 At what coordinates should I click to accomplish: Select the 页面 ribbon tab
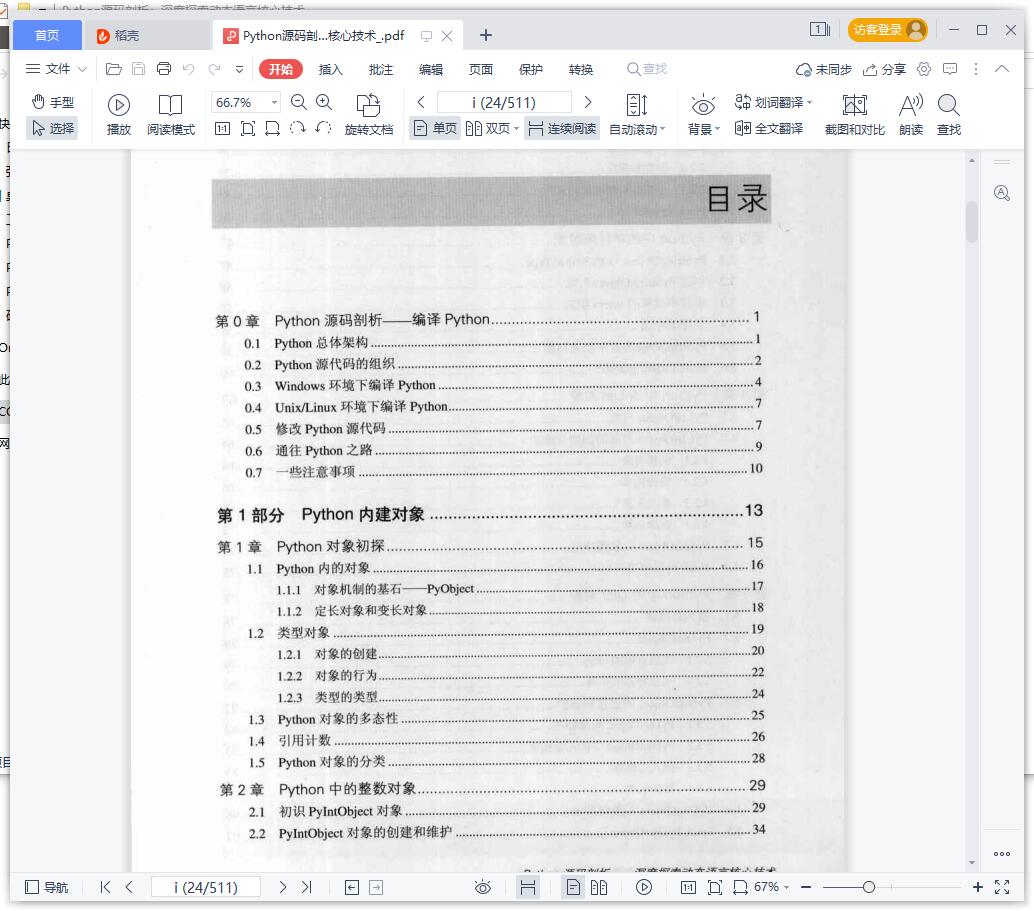coord(481,69)
